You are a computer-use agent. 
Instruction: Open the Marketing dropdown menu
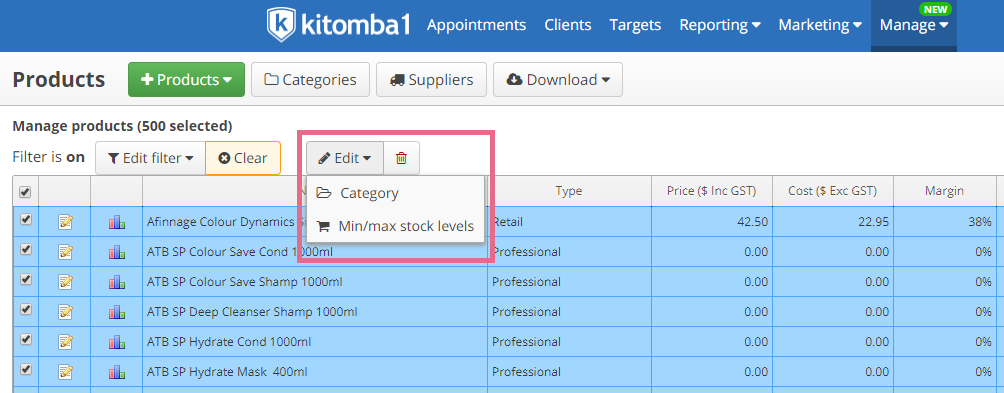pos(820,25)
